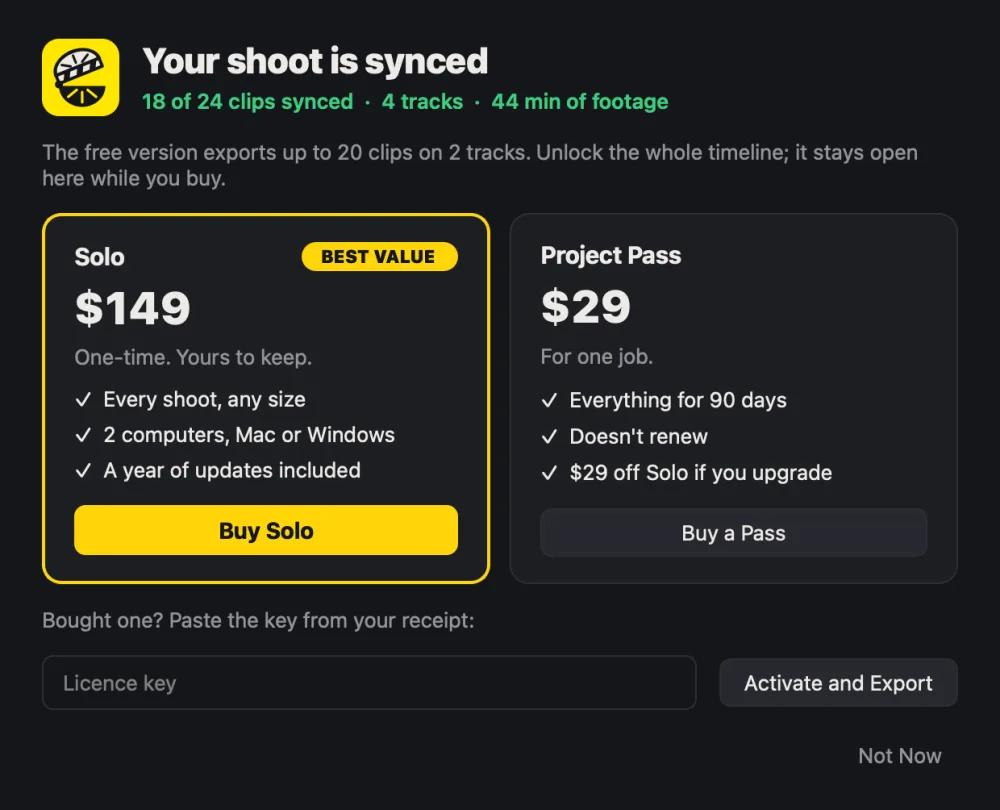Click '4 tracks' status text
Viewport: 1000px width, 810px height.
click(x=422, y=101)
